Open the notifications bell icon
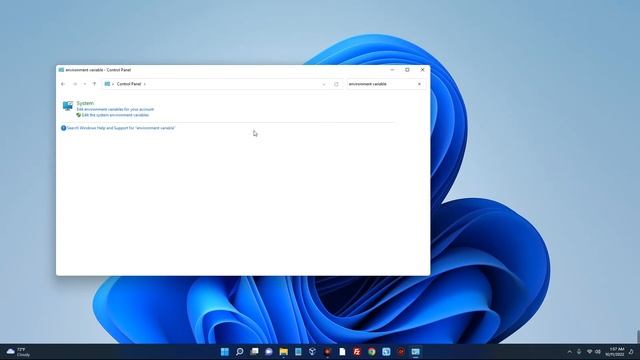640x360 pixels. pyautogui.click(x=631, y=352)
